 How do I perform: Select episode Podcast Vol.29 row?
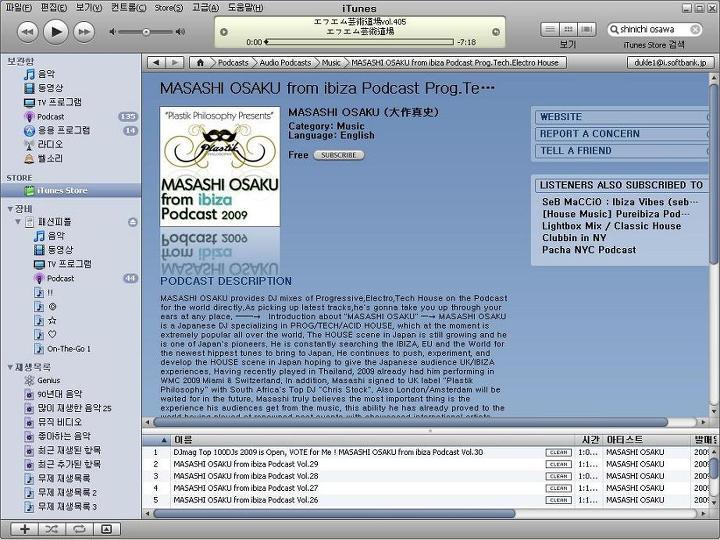[425, 464]
